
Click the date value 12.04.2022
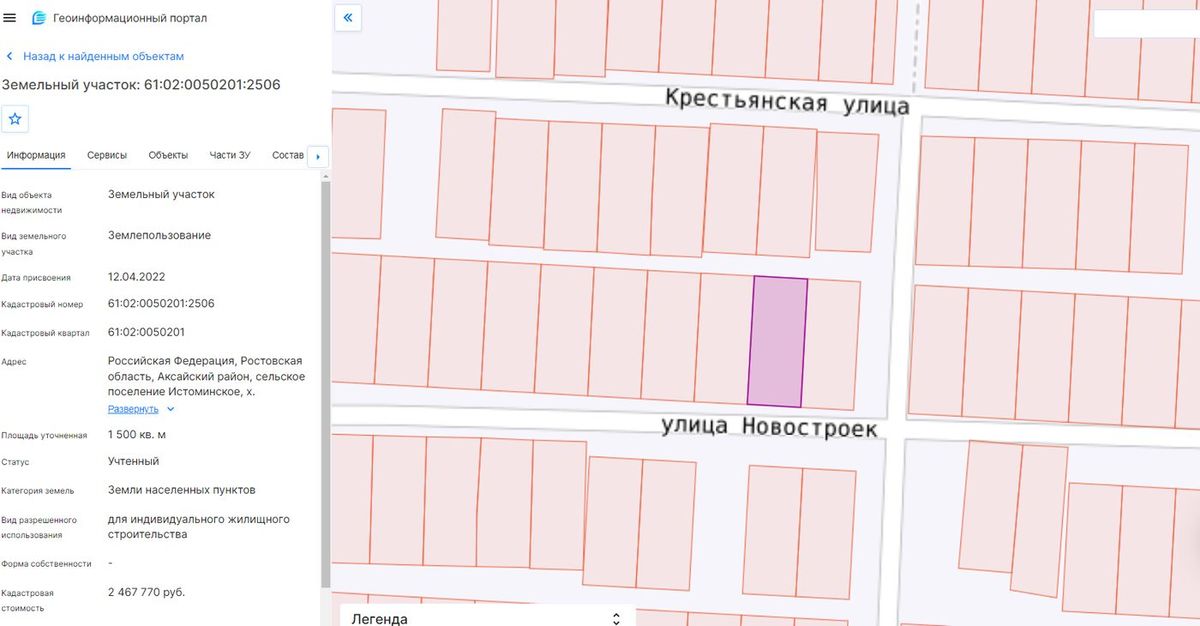(137, 277)
